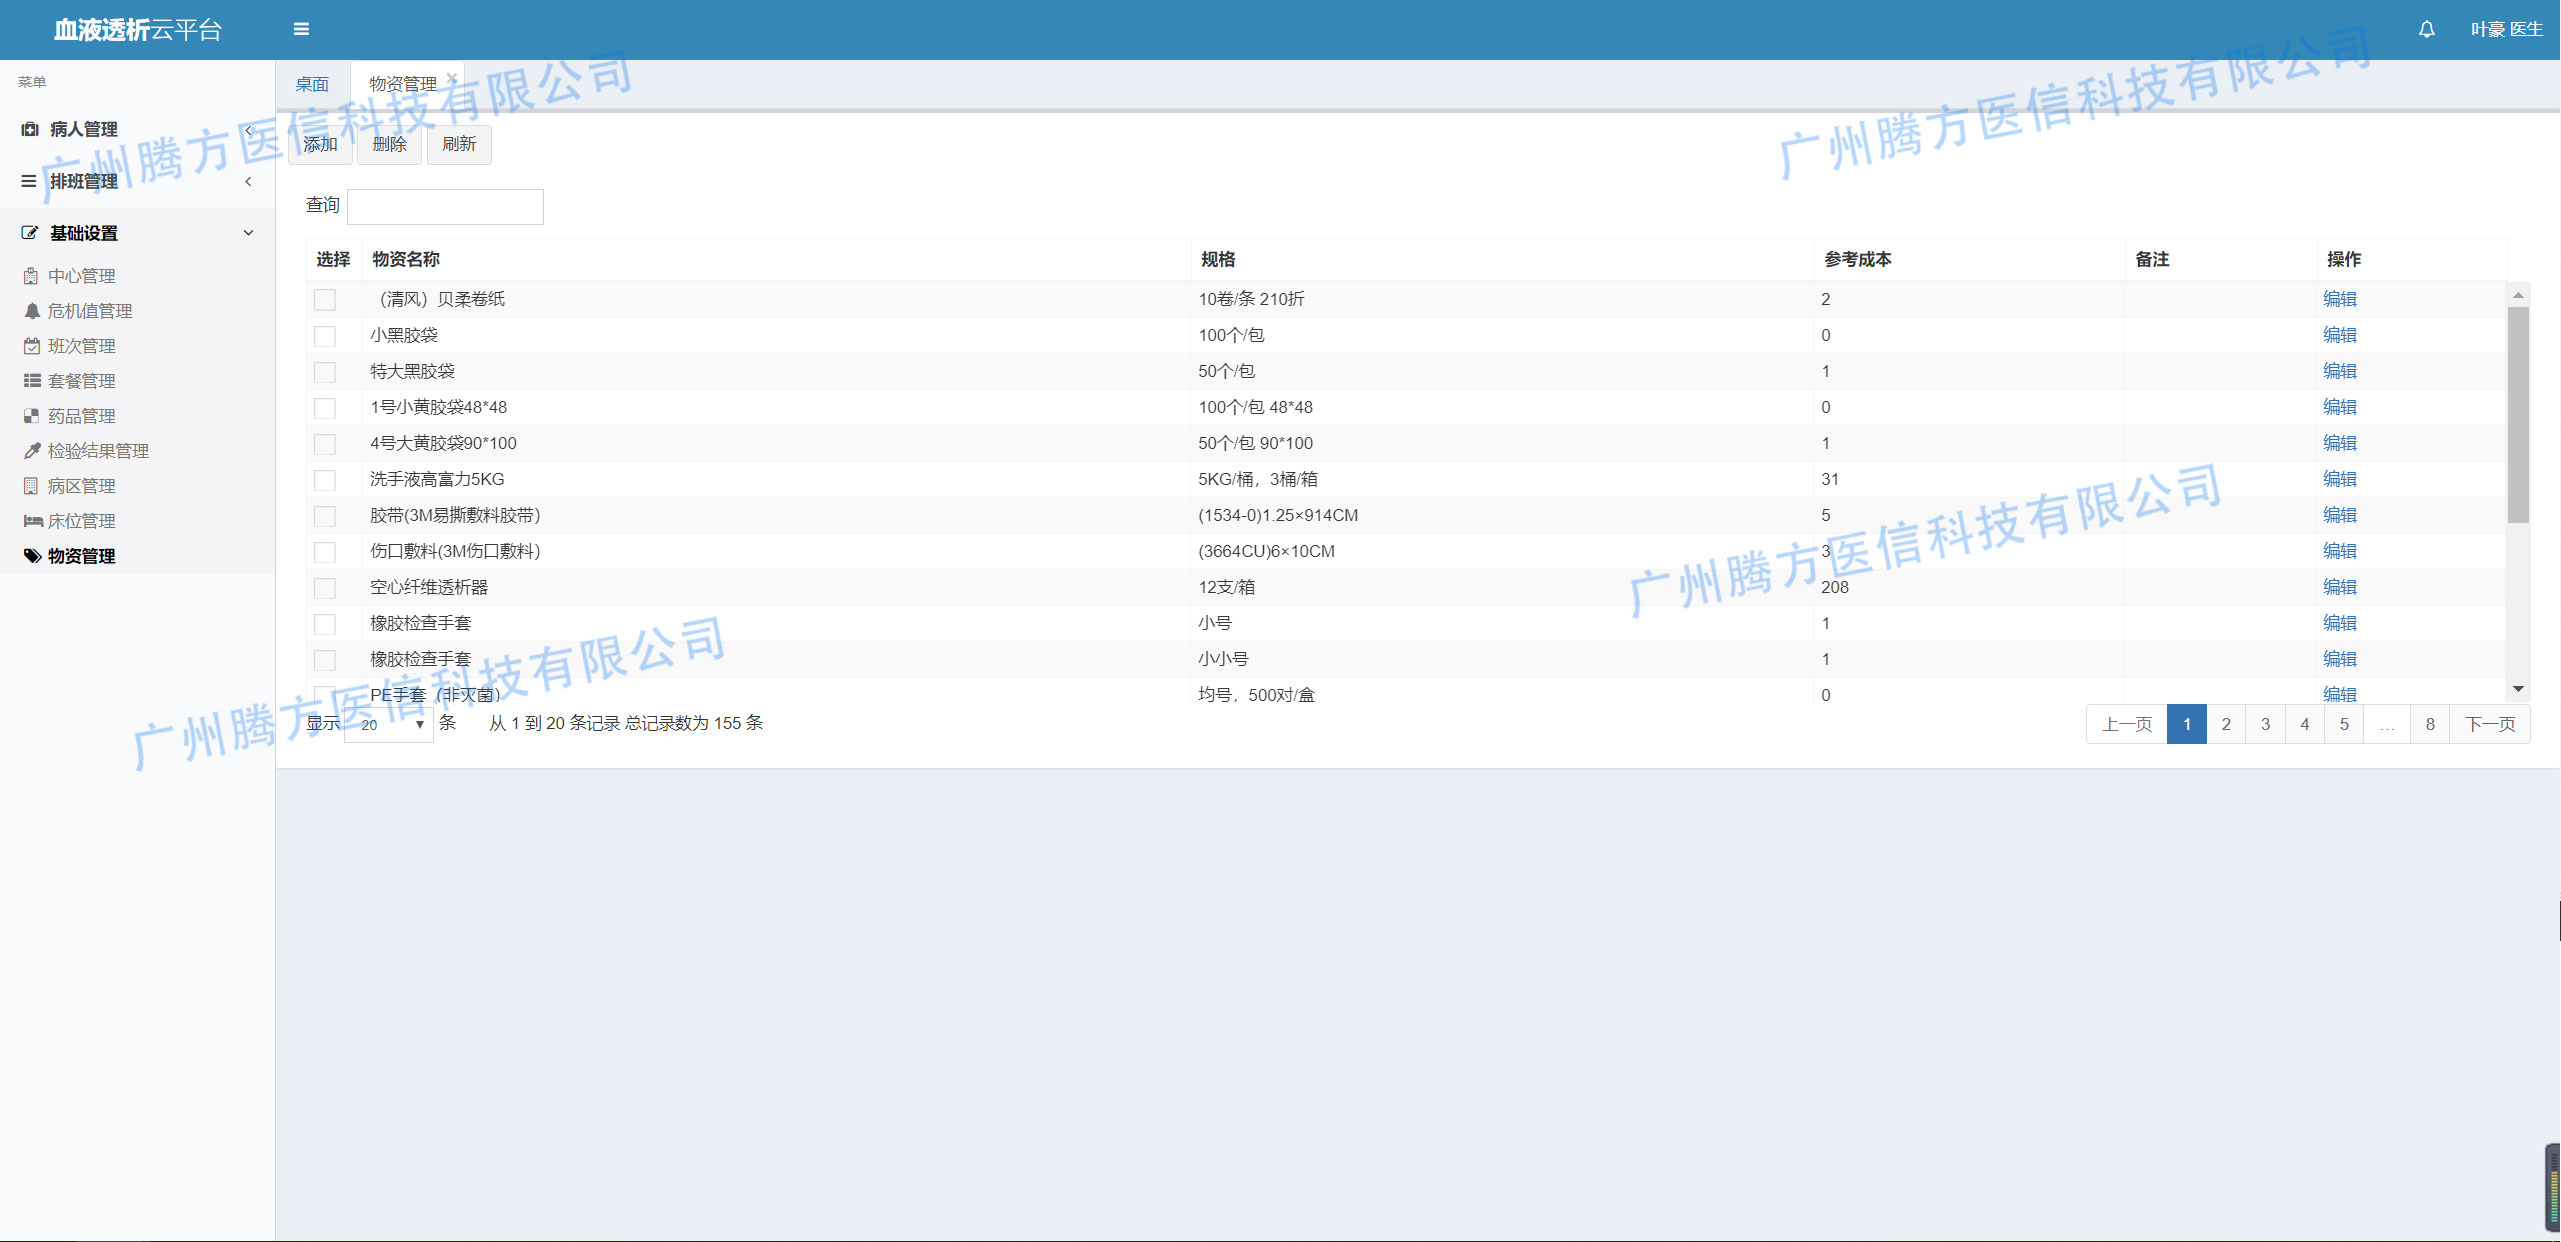Screen dimensions: 2561x1242
Task: Focus the 查询 search input
Action: point(445,206)
